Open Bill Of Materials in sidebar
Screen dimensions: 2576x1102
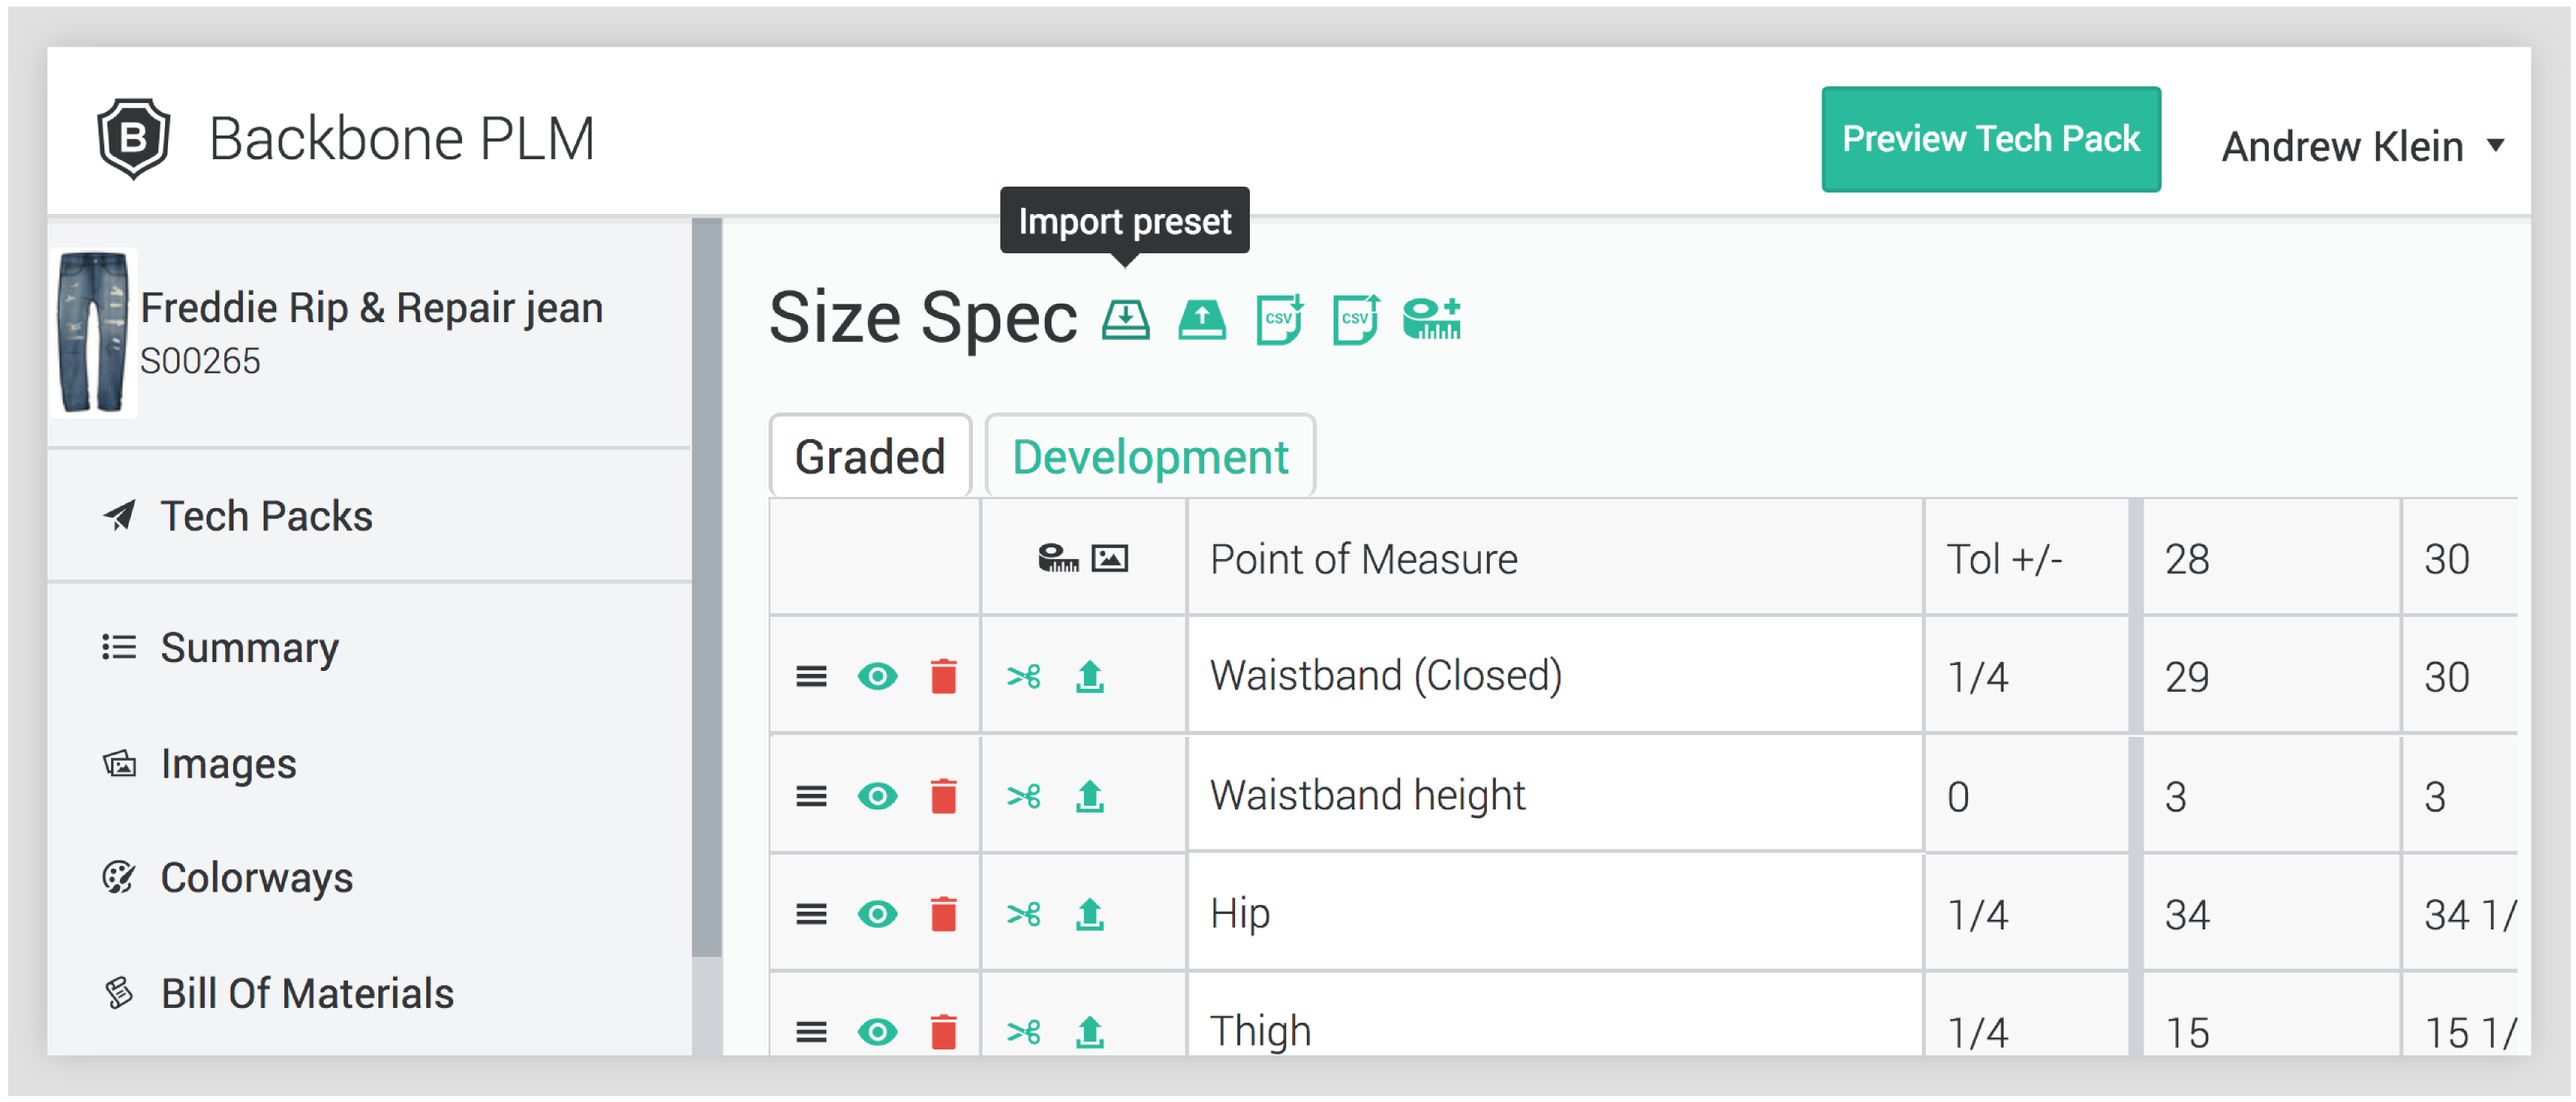(306, 993)
